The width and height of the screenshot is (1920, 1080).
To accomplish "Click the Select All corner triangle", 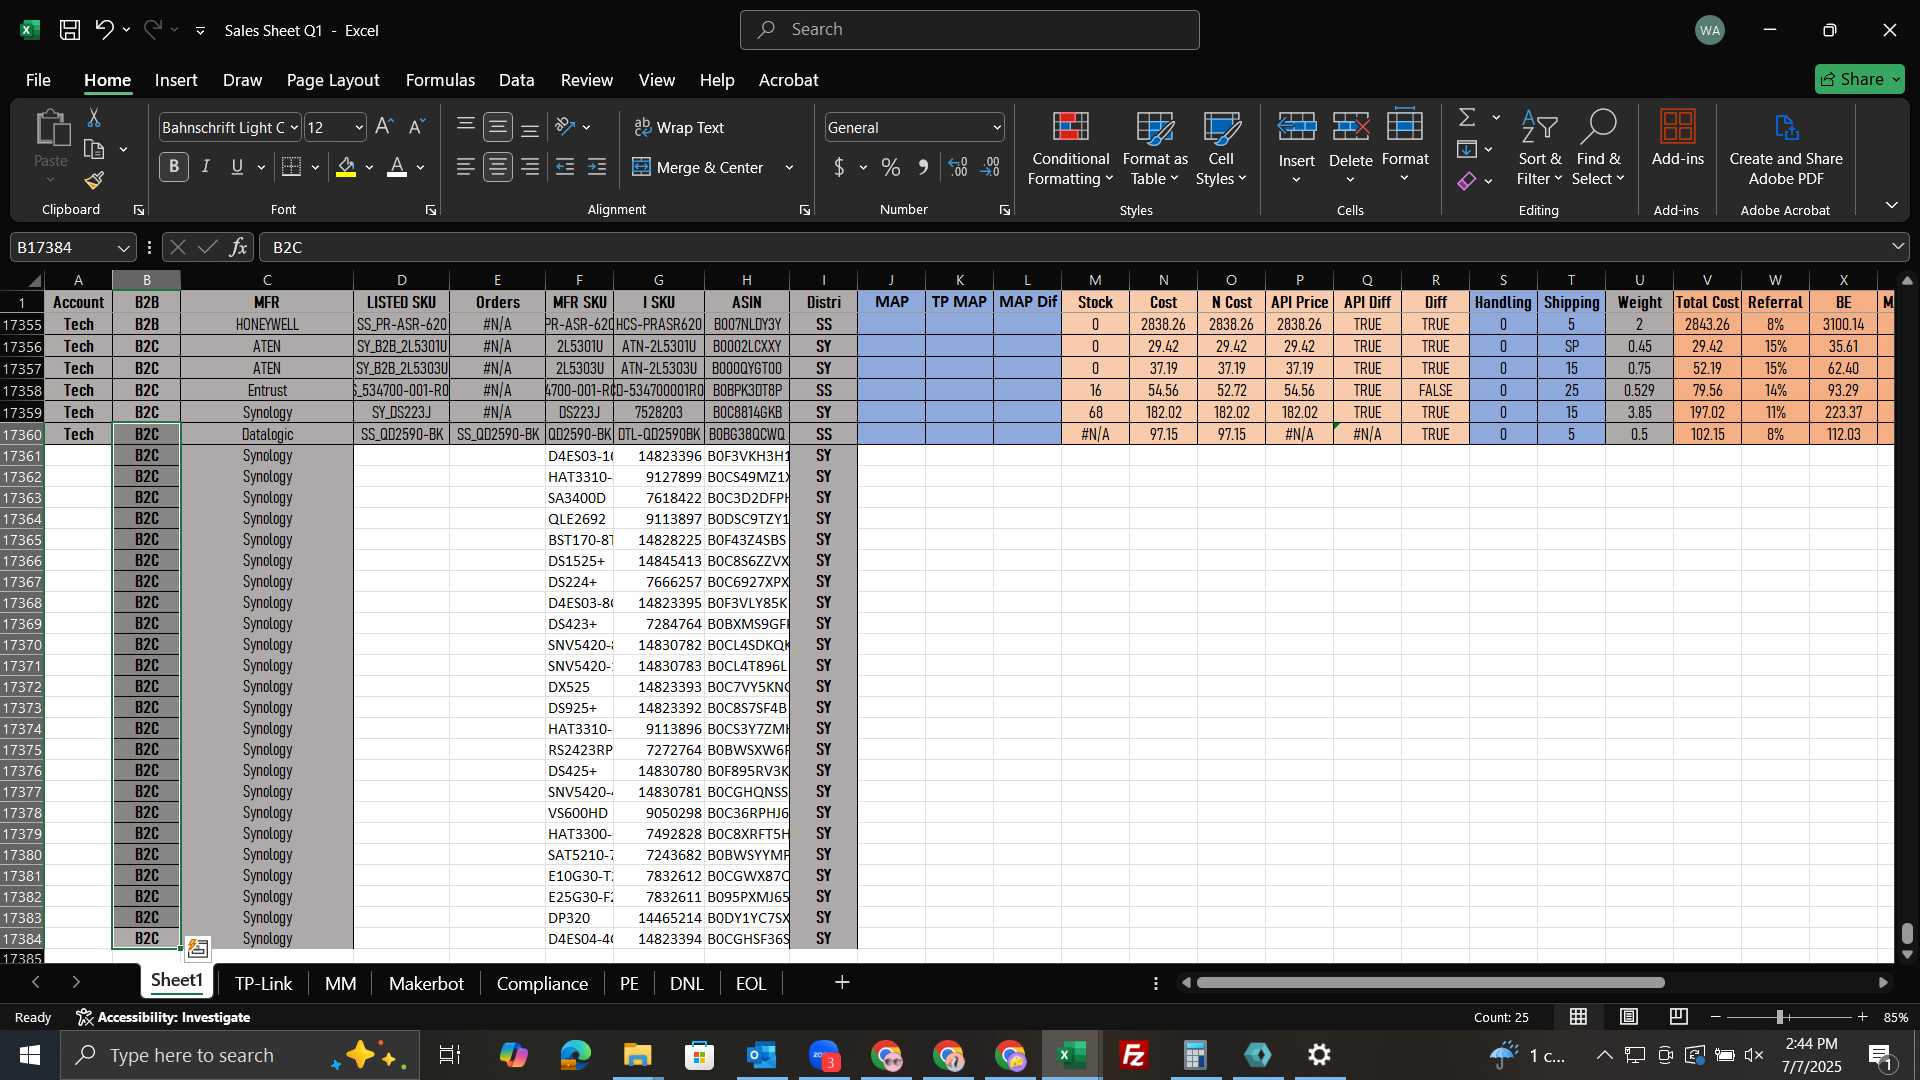I will (x=34, y=280).
